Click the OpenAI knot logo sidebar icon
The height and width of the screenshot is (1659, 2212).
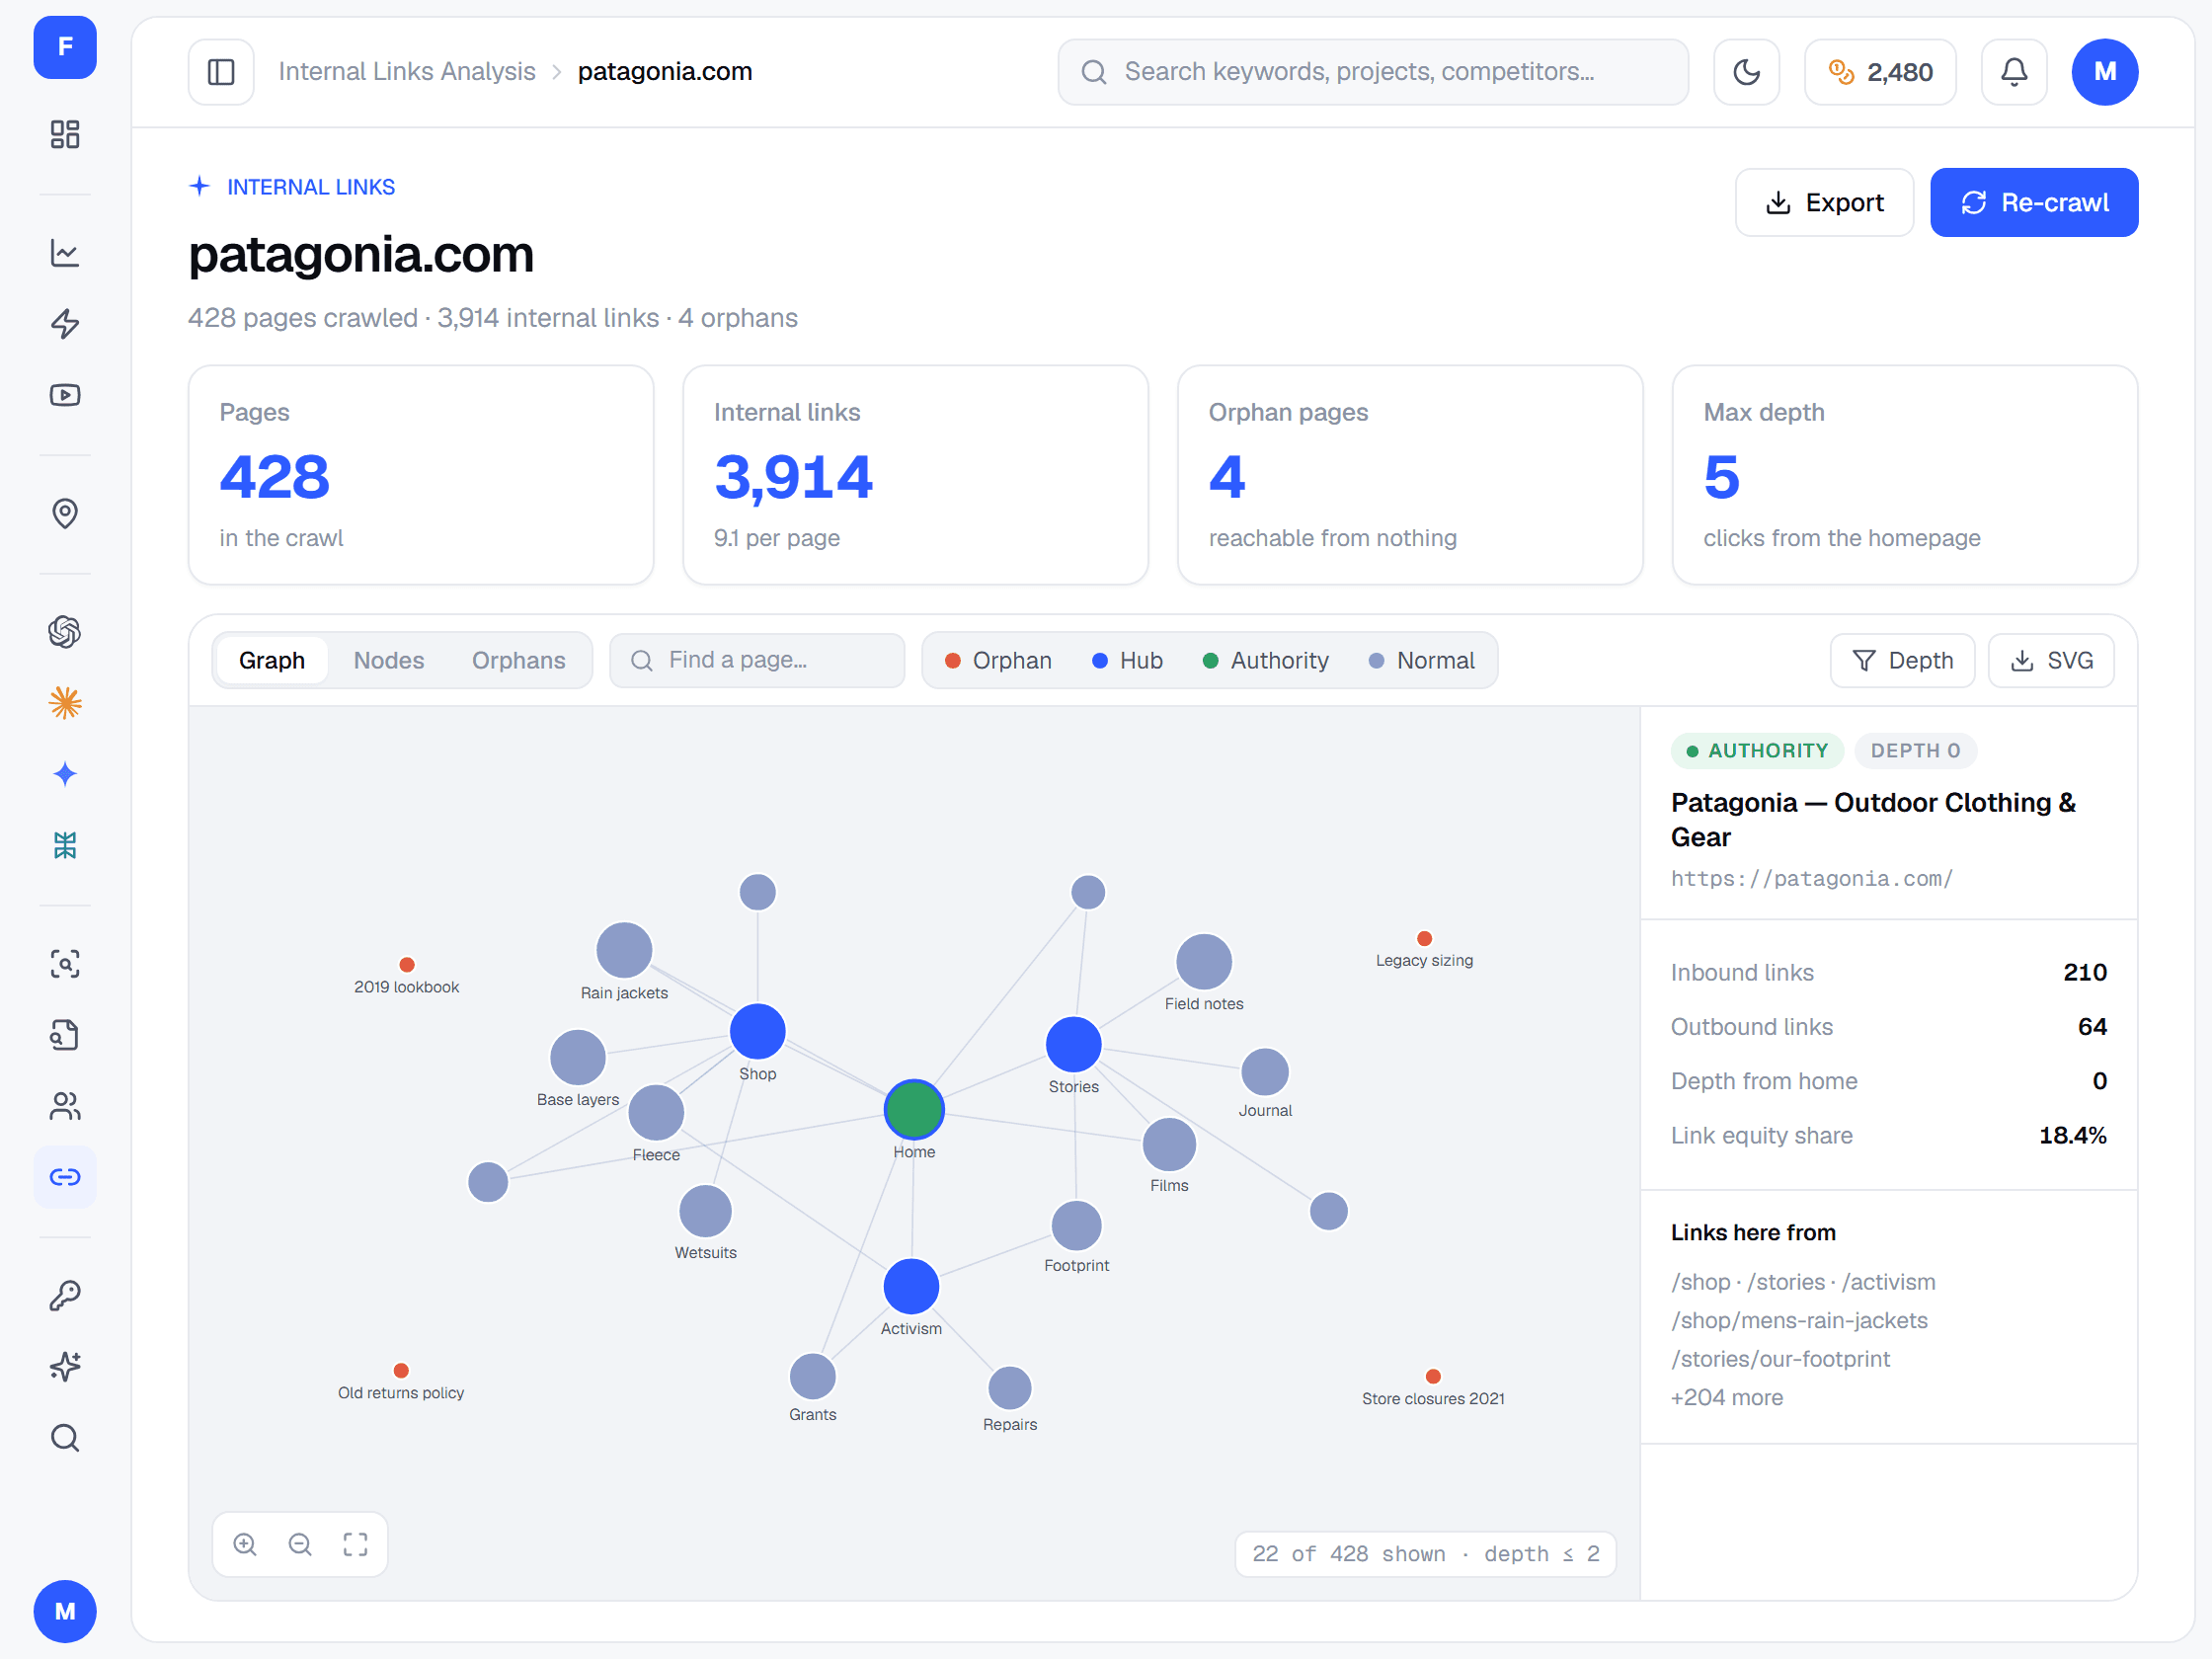click(x=65, y=632)
